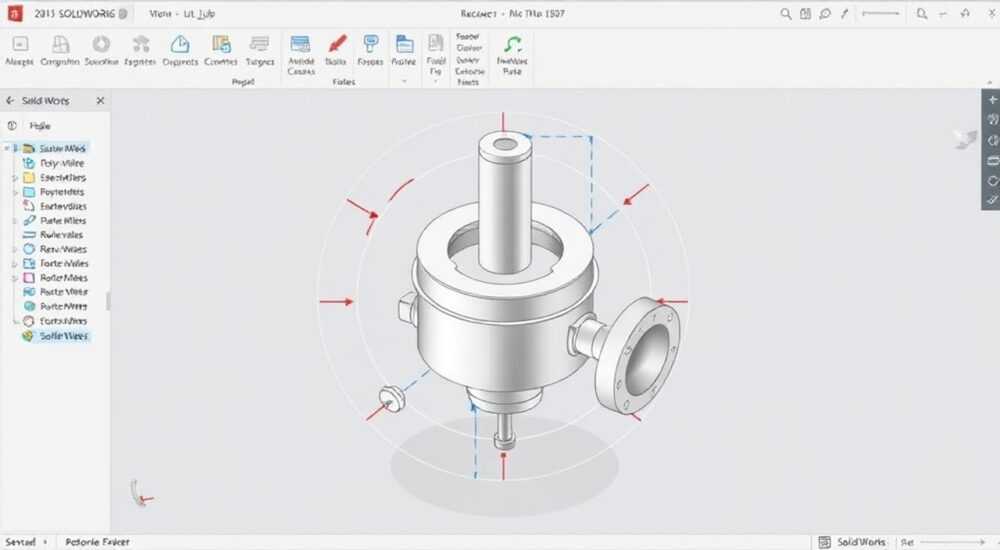The height and width of the screenshot is (550, 1000).
Task: Click the Foald Fig document icon
Action: tap(436, 43)
